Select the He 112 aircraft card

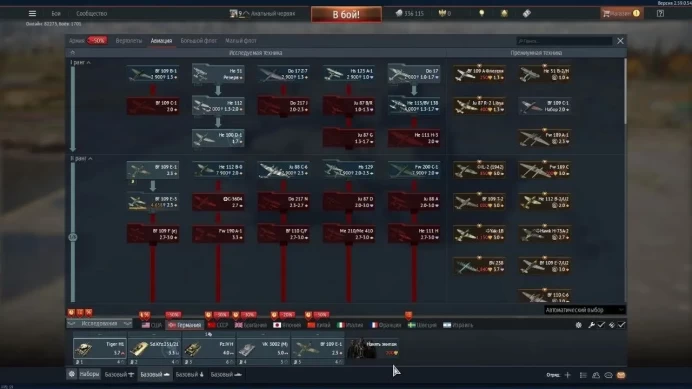tap(218, 106)
